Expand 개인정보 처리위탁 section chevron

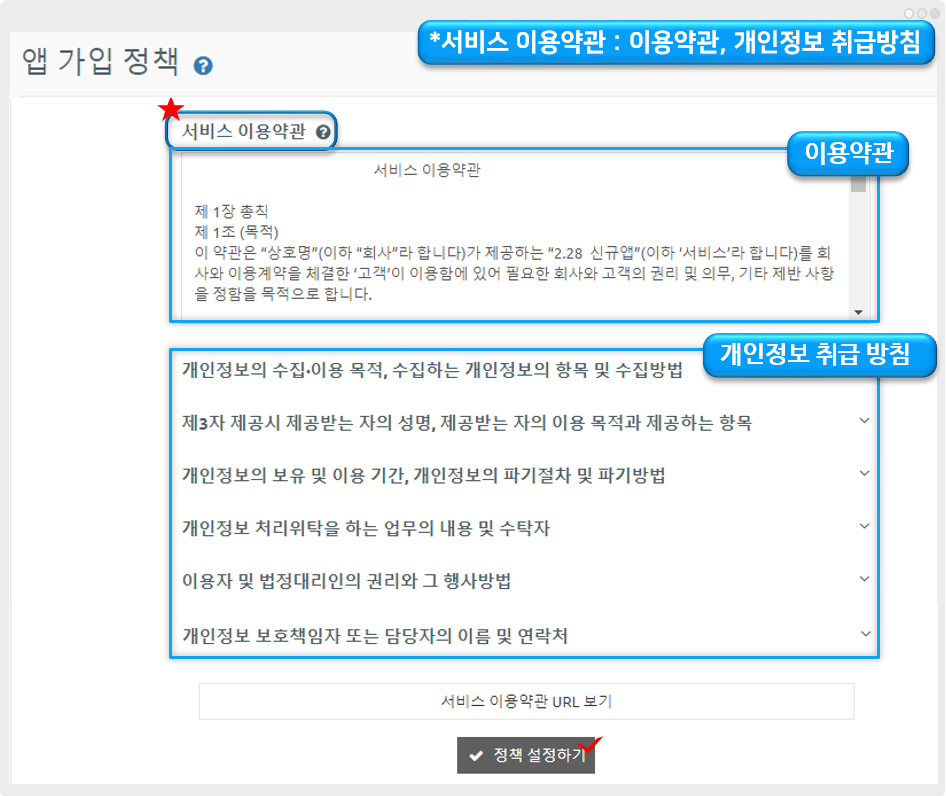point(864,527)
